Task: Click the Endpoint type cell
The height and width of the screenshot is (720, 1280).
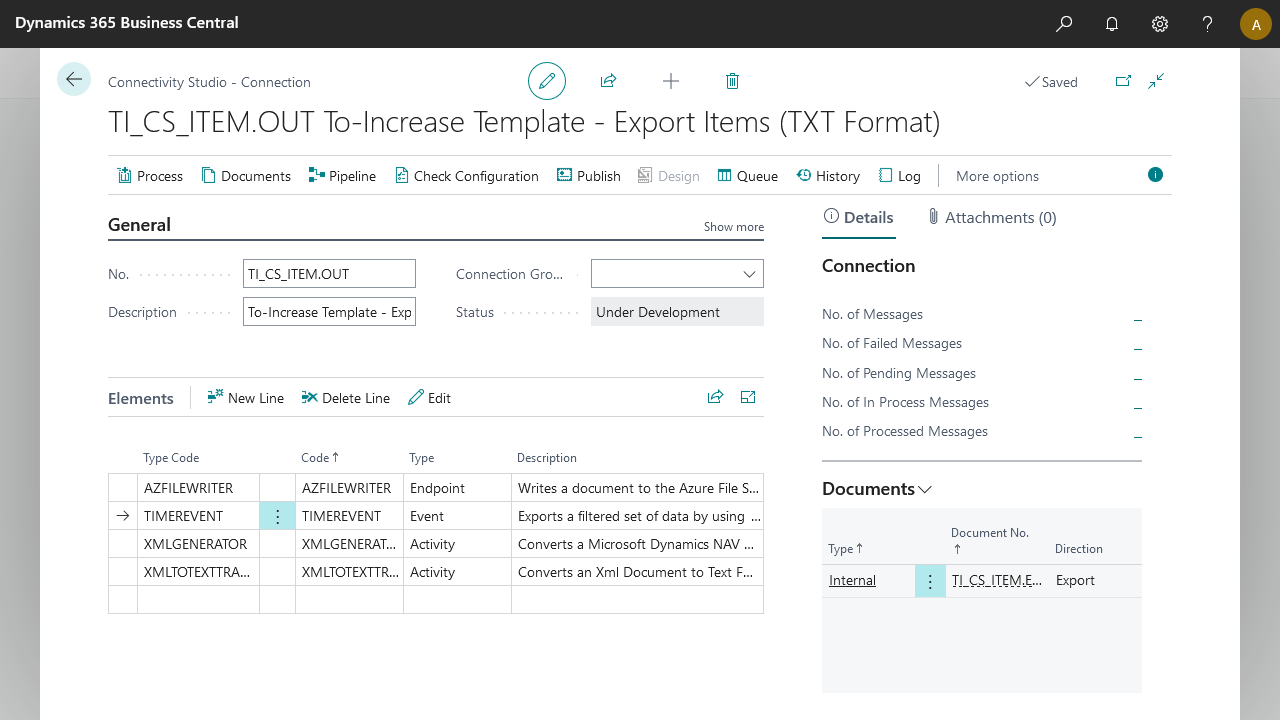Action: pos(457,488)
